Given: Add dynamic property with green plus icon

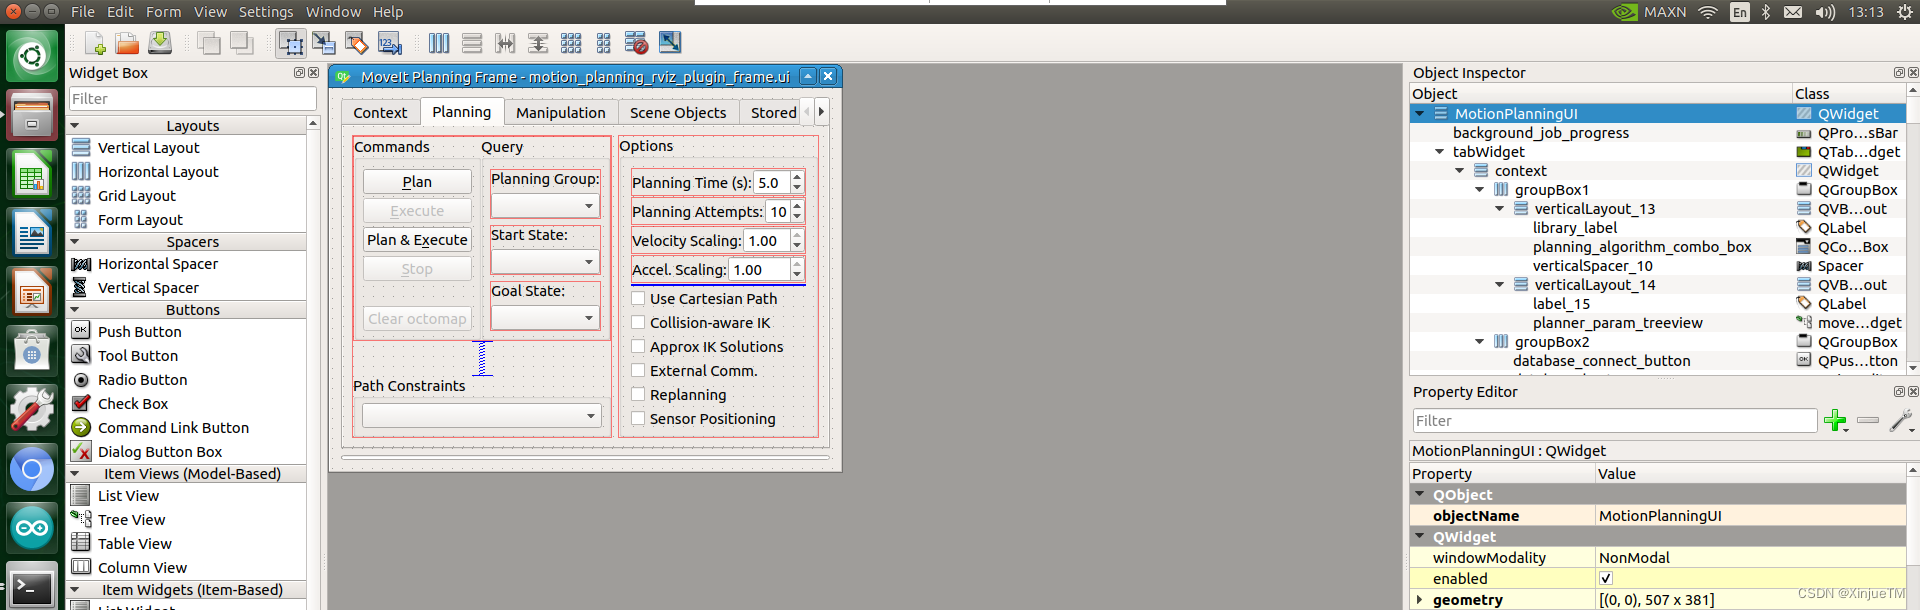Looking at the screenshot, I should point(1835,421).
